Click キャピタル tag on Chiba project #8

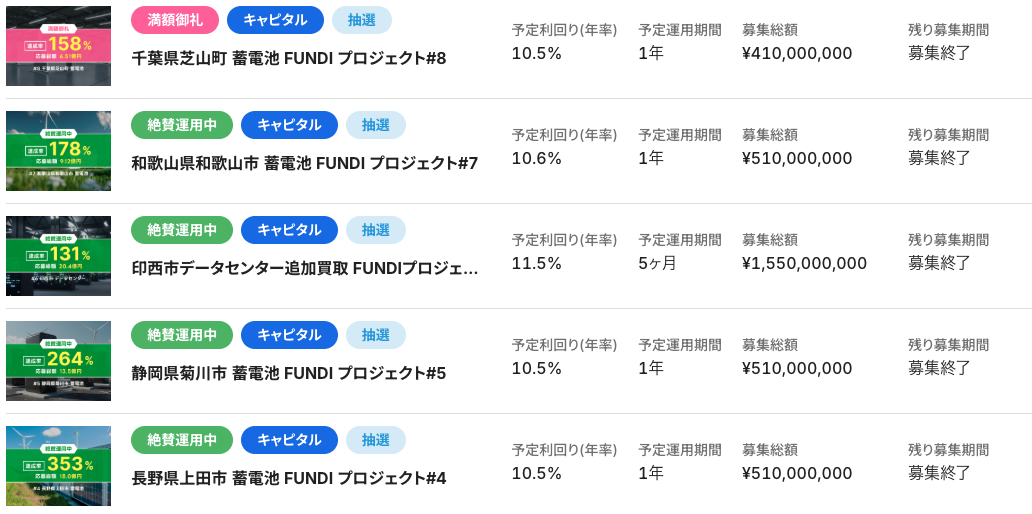click(x=275, y=20)
